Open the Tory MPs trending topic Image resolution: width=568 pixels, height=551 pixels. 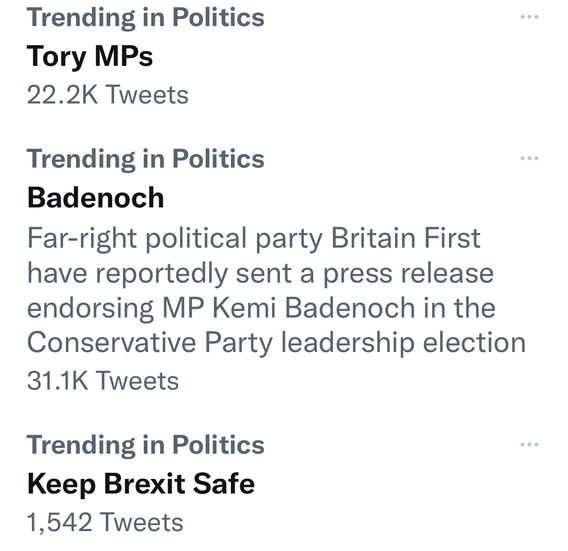pos(90,57)
